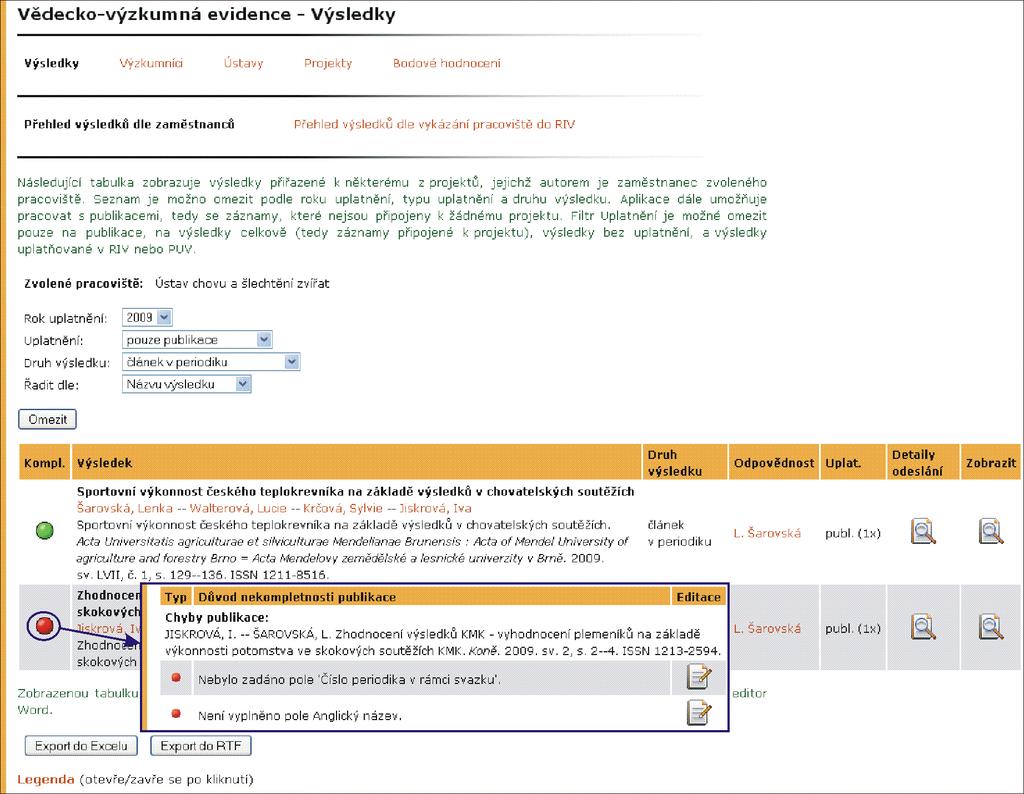The height and width of the screenshot is (794, 1024).
Task: Open the Řadit dle 'Názvu výsledku' dropdown
Action: [x=187, y=384]
